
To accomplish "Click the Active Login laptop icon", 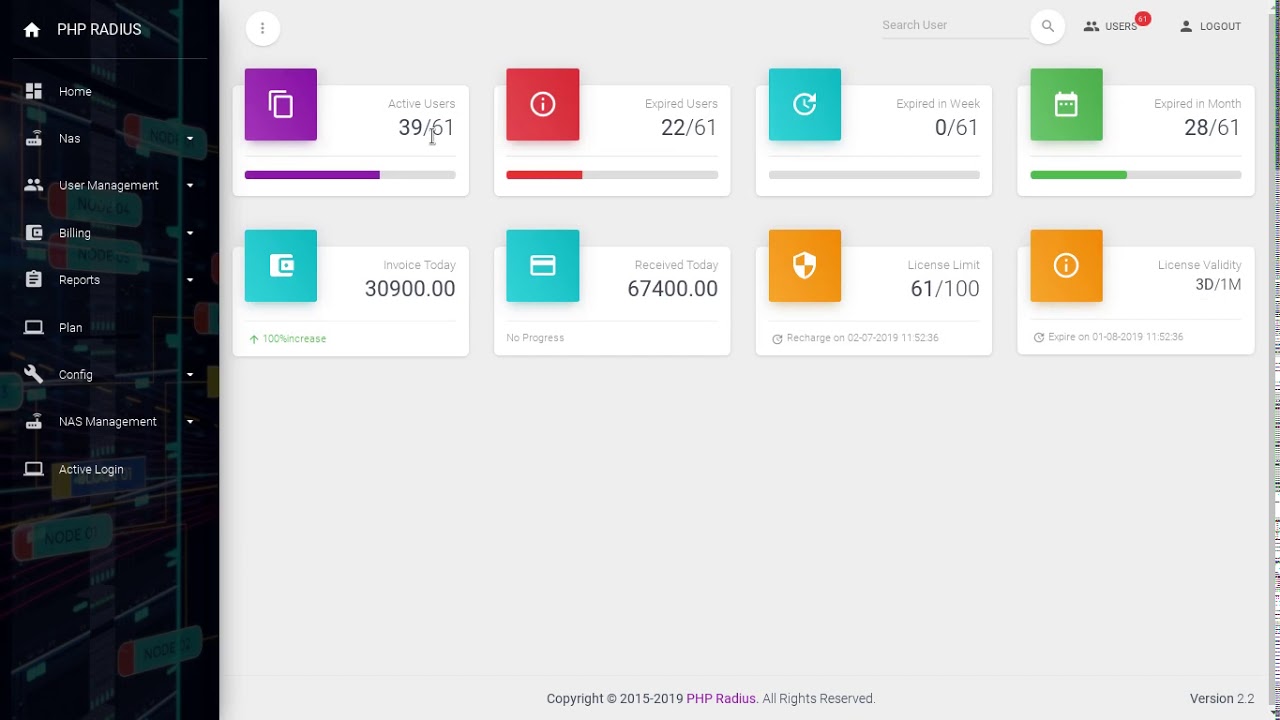I will 33,469.
